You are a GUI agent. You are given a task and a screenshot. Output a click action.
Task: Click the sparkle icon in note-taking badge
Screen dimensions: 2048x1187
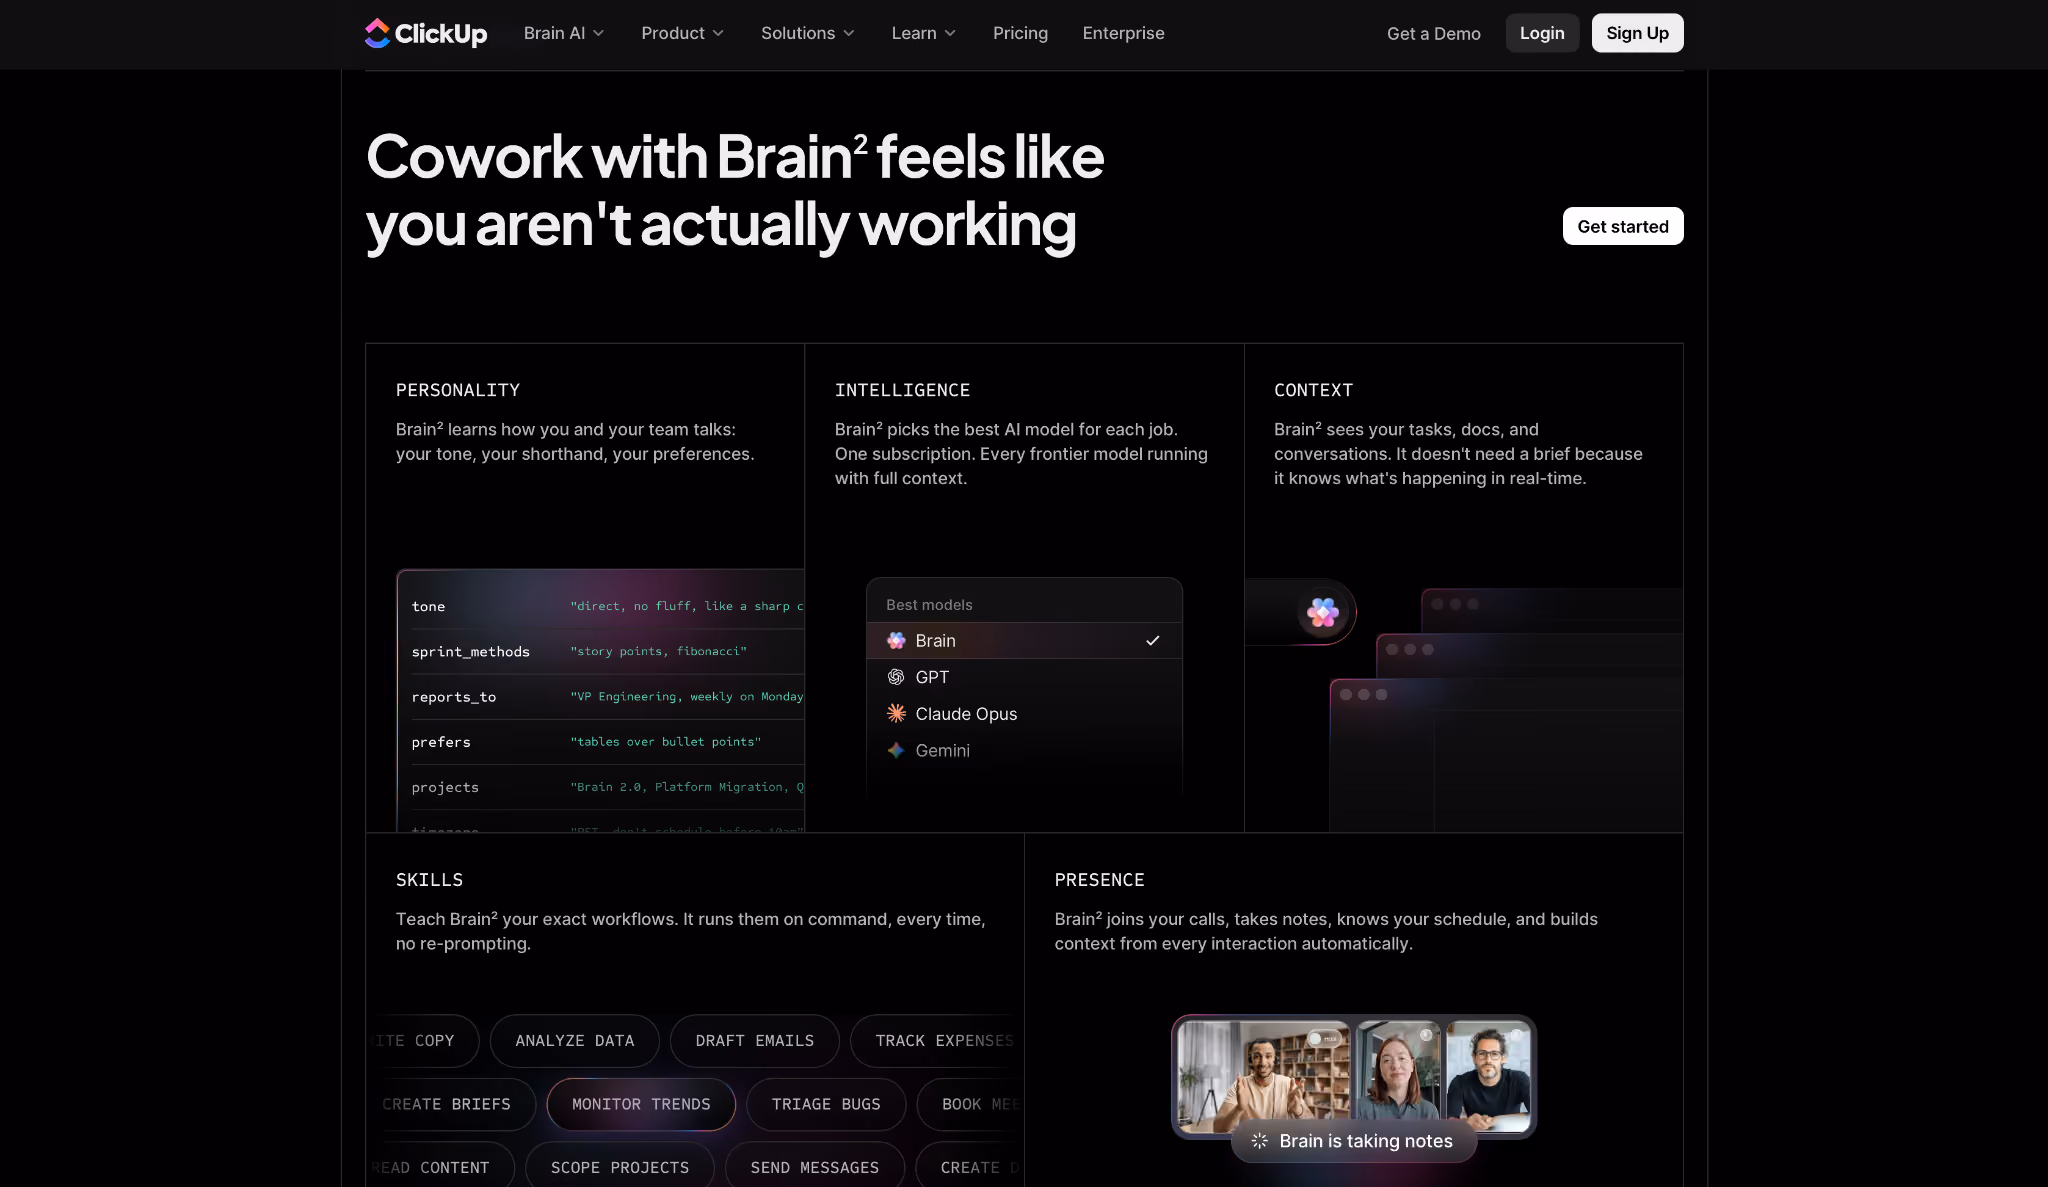click(x=1260, y=1141)
